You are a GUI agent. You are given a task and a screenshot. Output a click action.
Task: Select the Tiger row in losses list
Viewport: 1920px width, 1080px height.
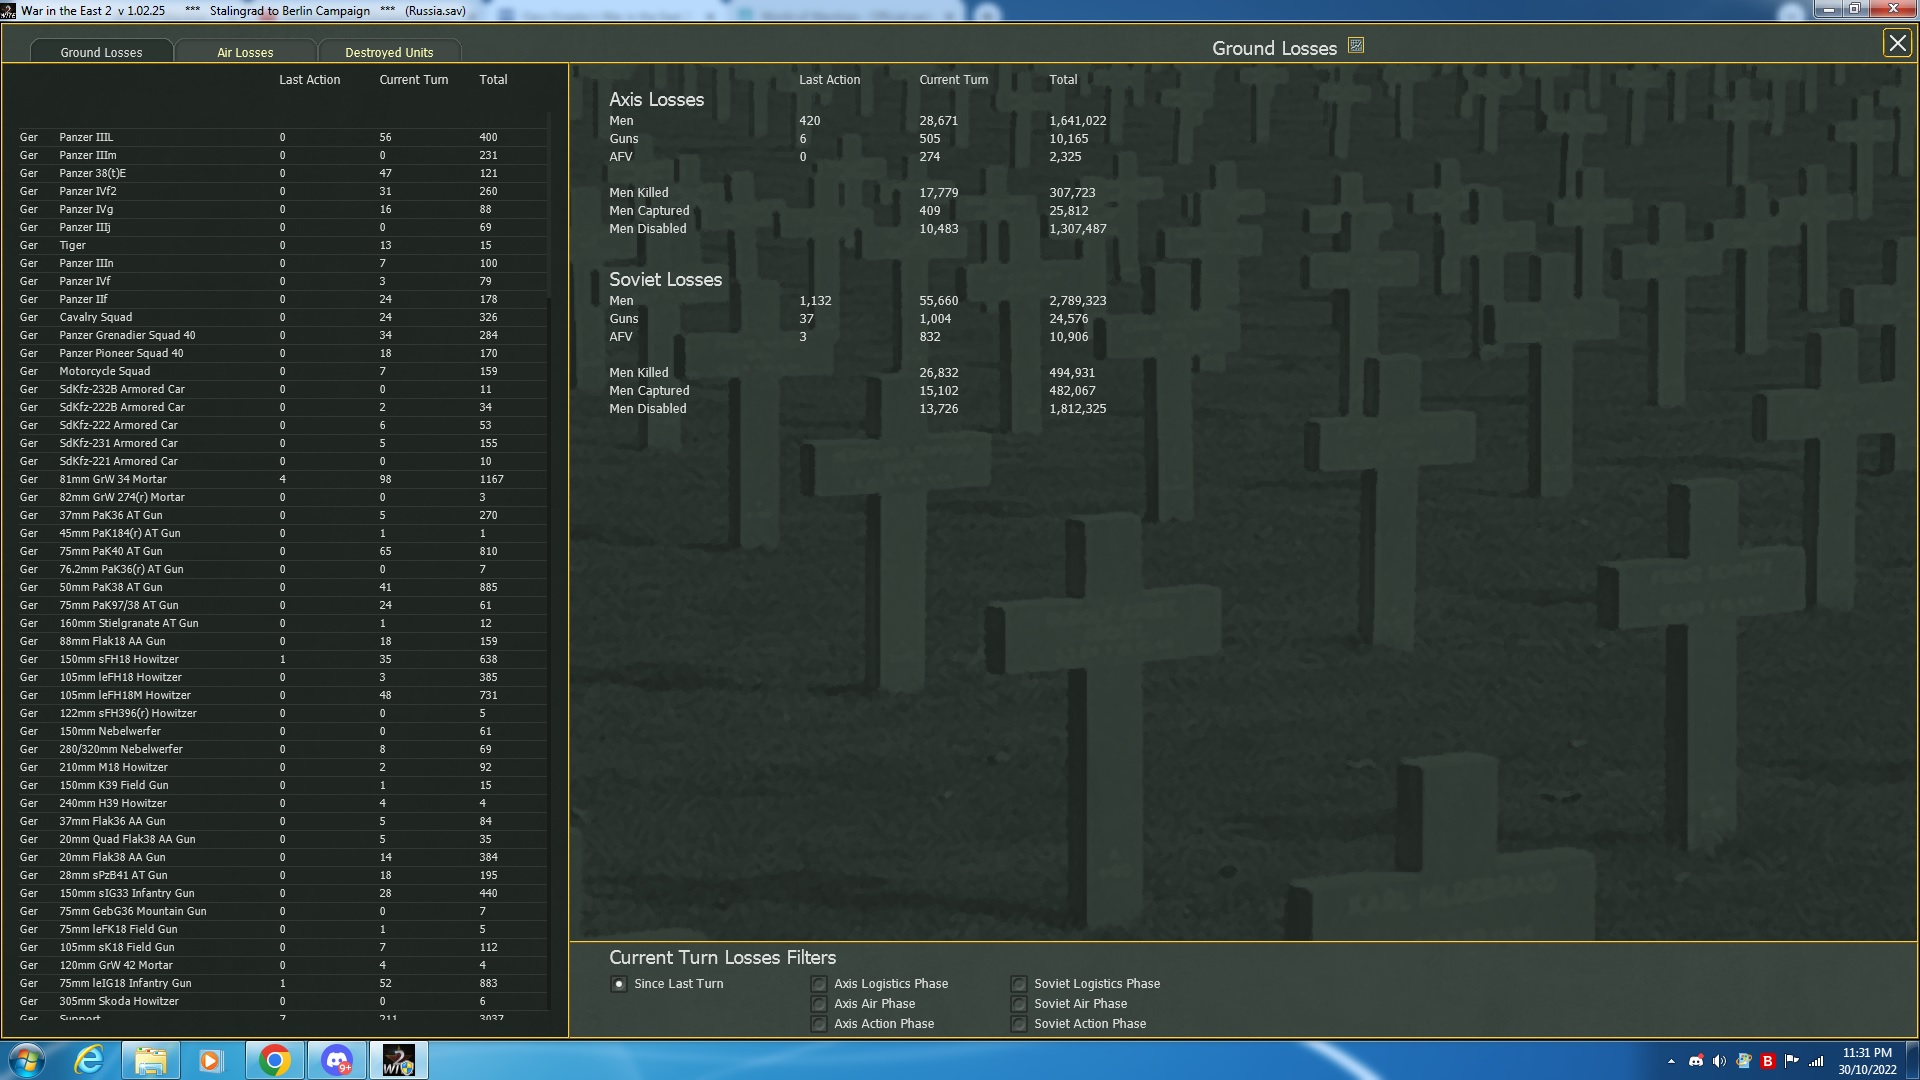click(72, 245)
